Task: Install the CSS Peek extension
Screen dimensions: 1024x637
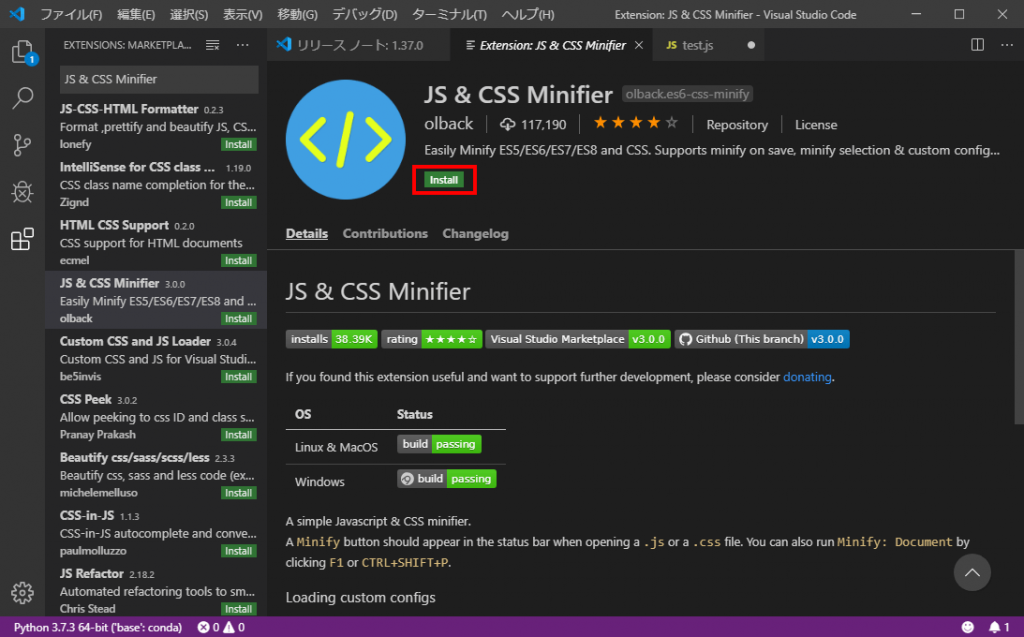Action: (238, 434)
